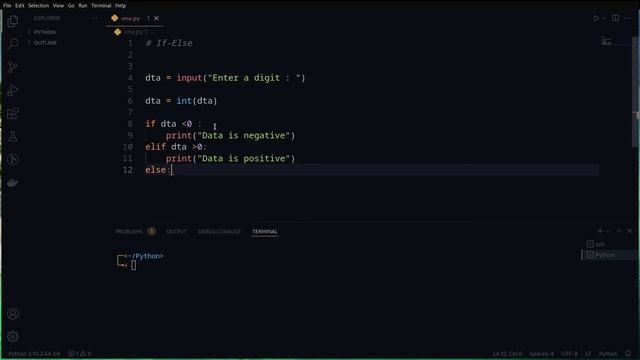Click the 'dta = int(dta)' line
640x360 pixels.
[181, 101]
